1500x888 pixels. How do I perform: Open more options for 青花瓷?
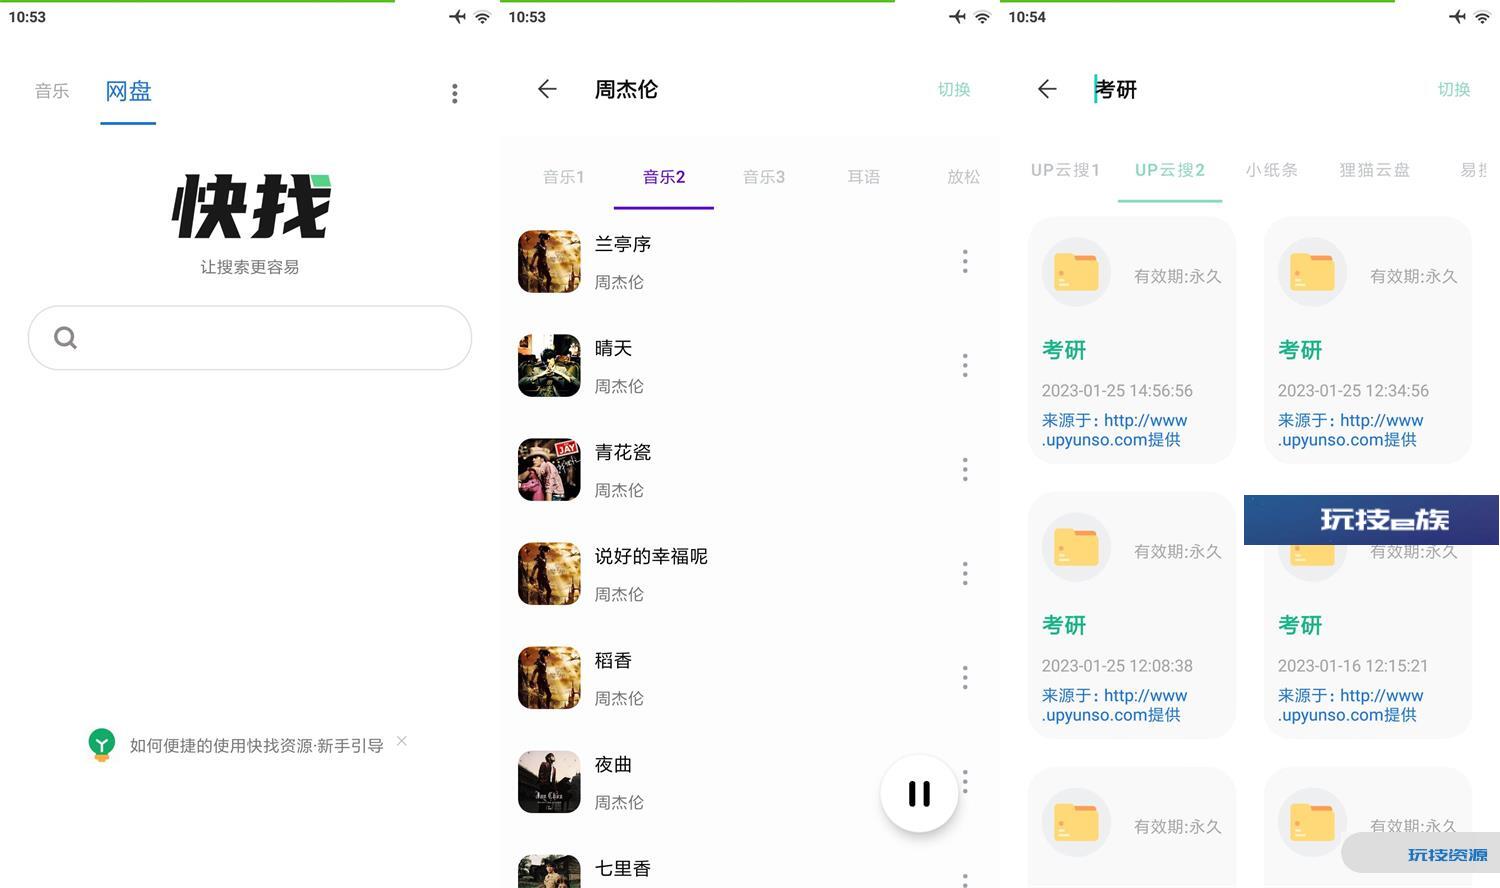[965, 469]
